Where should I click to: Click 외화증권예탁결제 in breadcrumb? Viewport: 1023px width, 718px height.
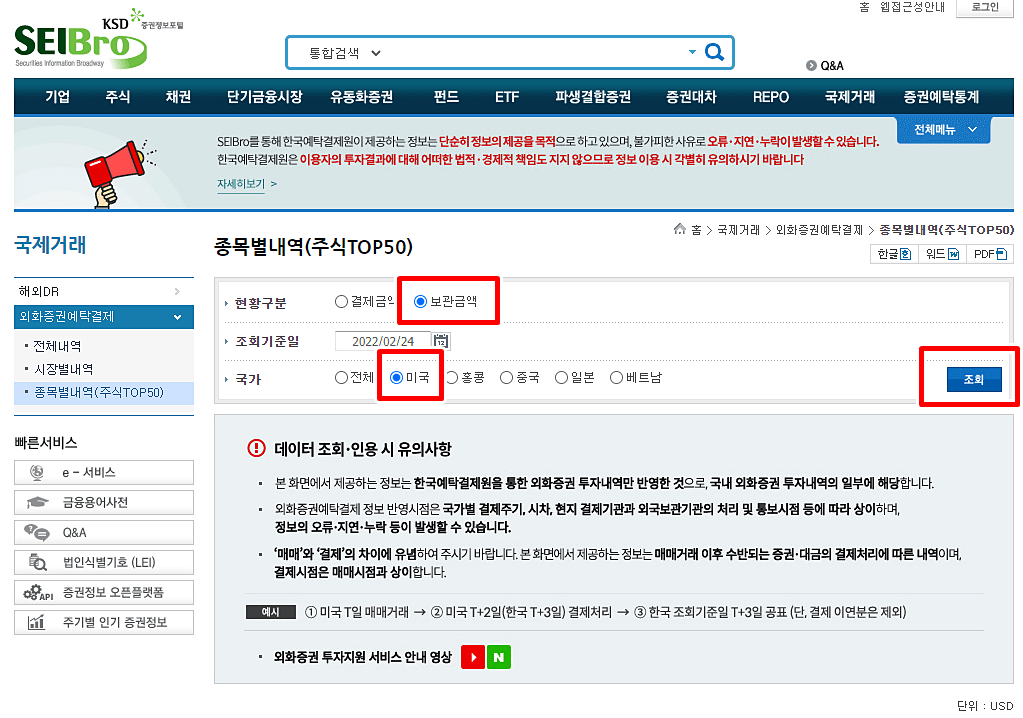point(819,230)
